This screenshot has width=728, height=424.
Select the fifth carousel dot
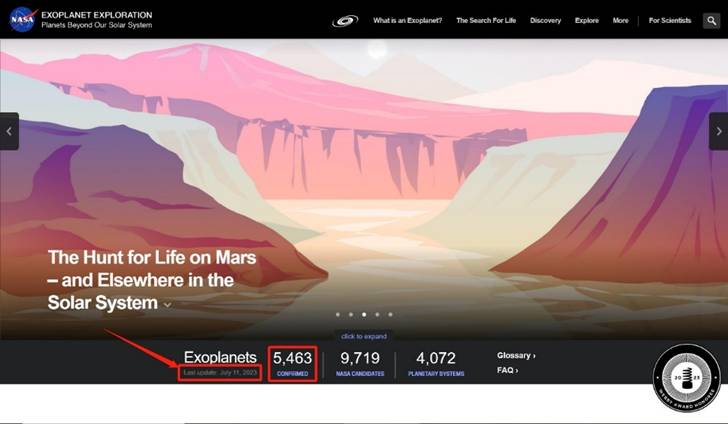(x=390, y=314)
